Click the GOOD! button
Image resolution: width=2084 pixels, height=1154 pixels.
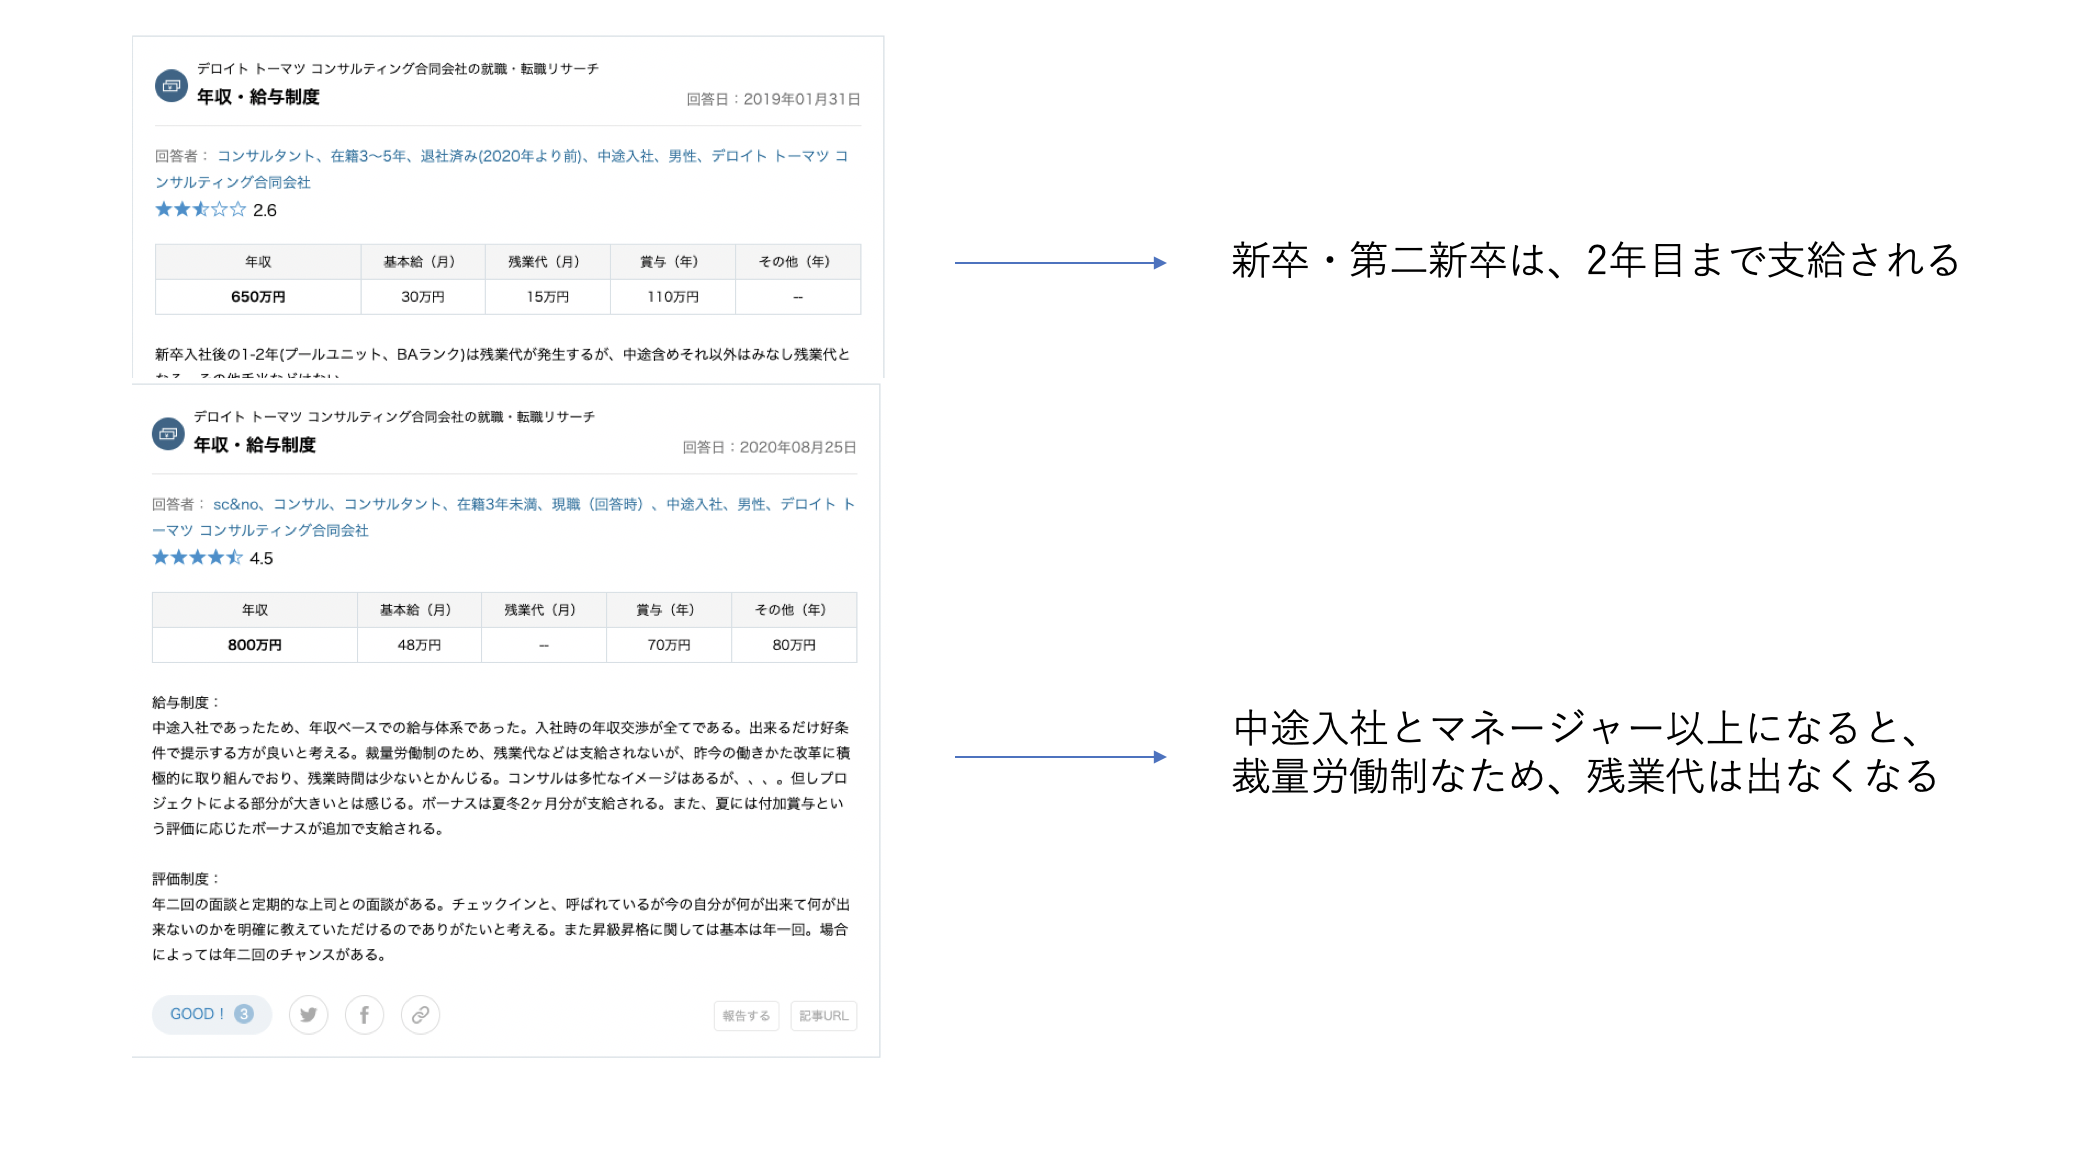pos(212,1014)
